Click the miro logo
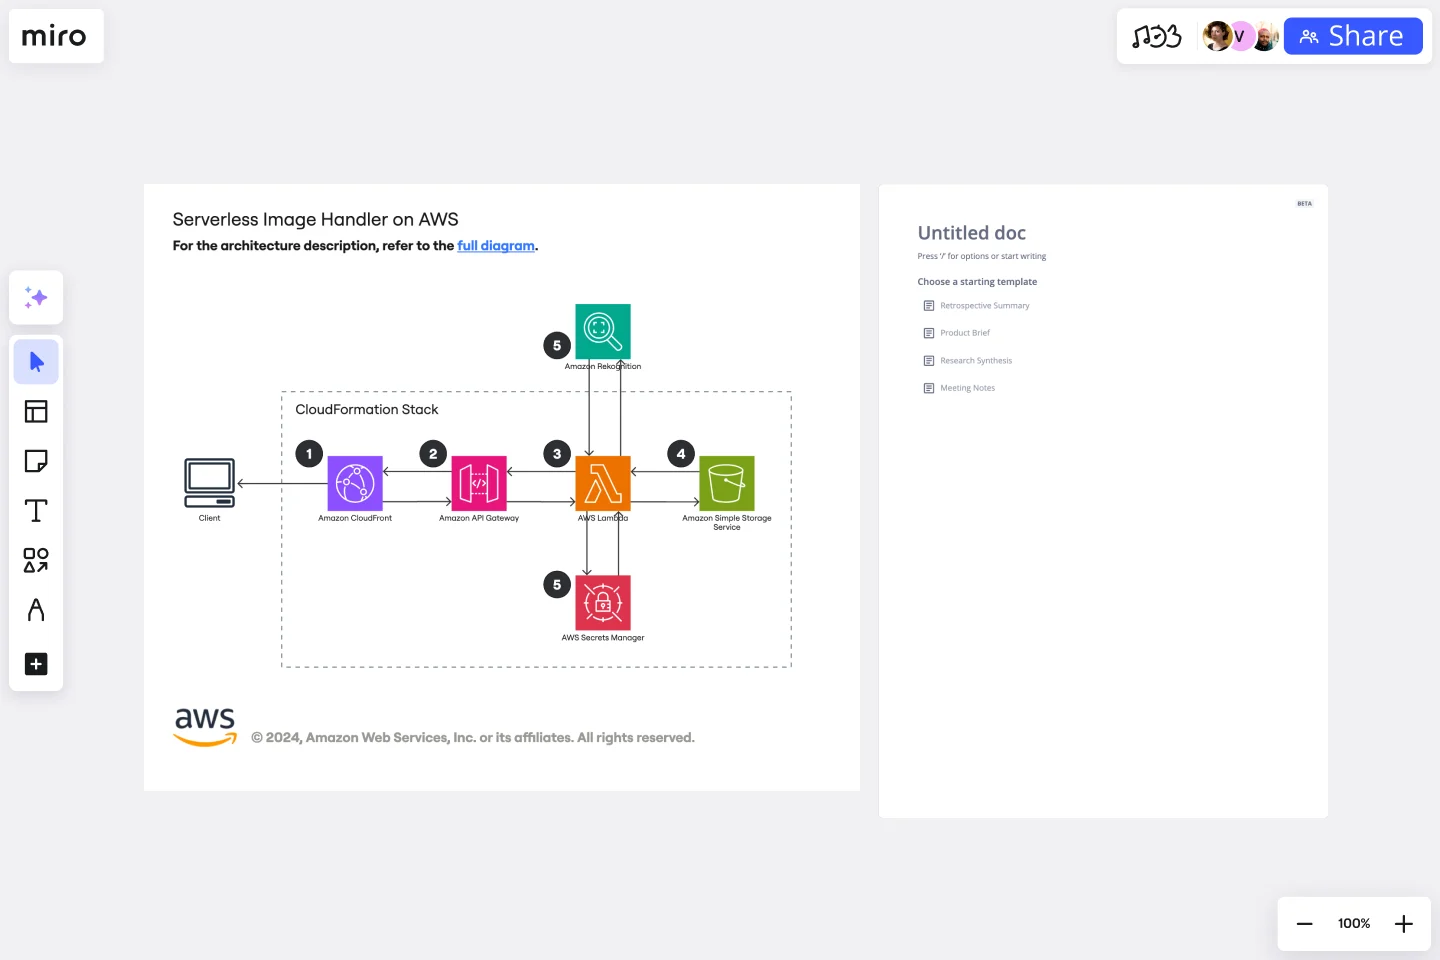The width and height of the screenshot is (1440, 960). pos(54,36)
